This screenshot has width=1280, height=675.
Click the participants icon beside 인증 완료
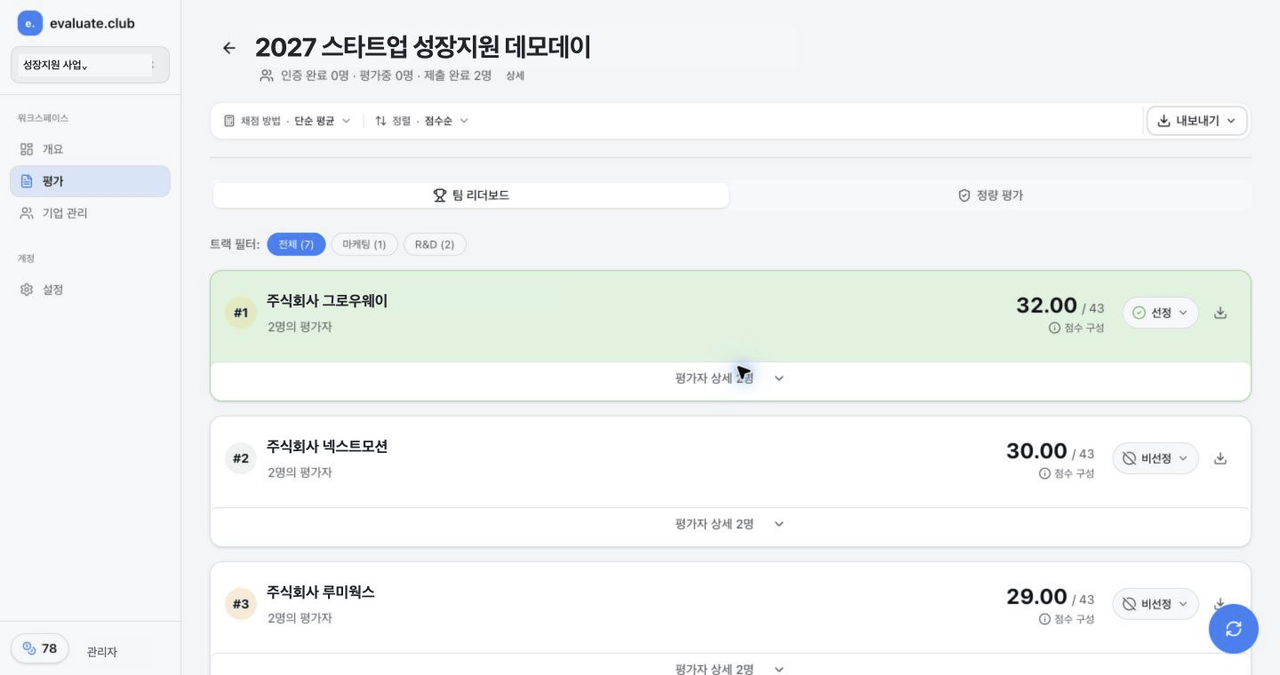pyautogui.click(x=266, y=76)
